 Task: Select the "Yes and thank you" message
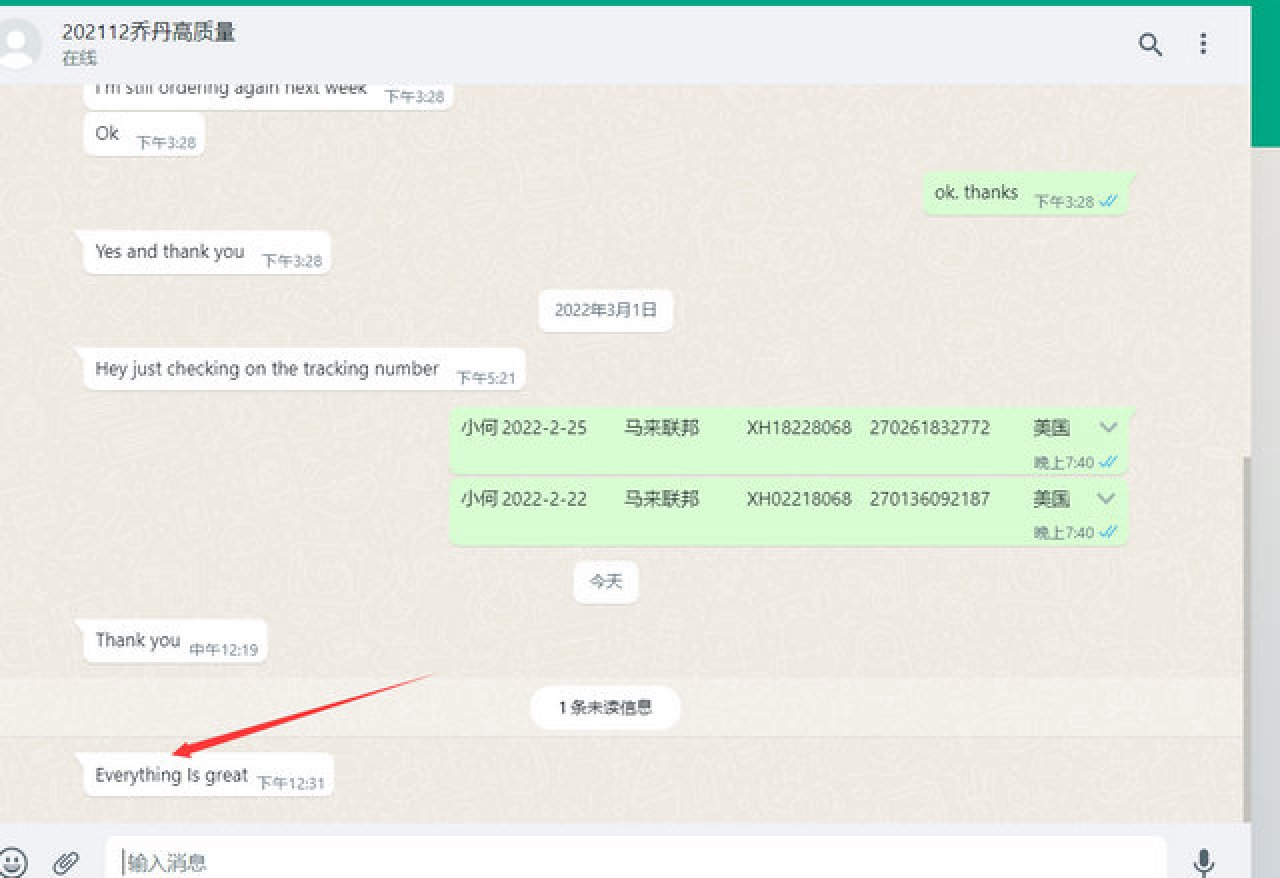click(170, 252)
